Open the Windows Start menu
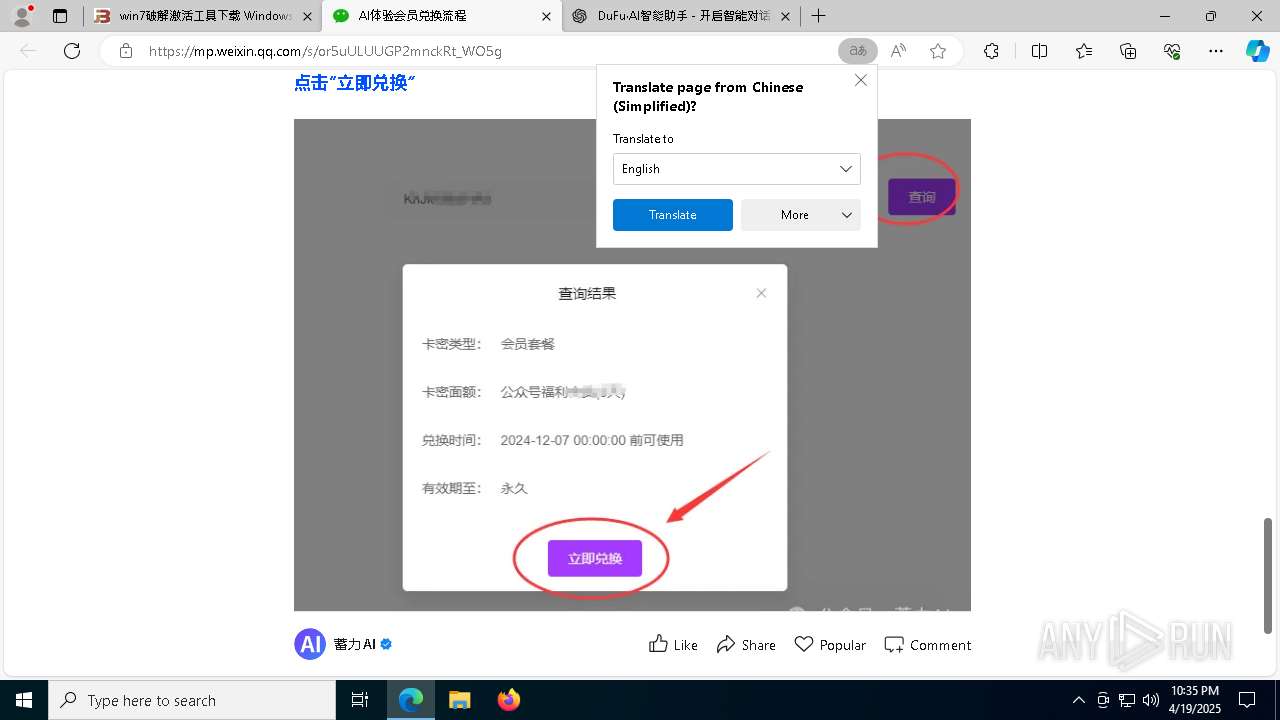 pos(24,700)
